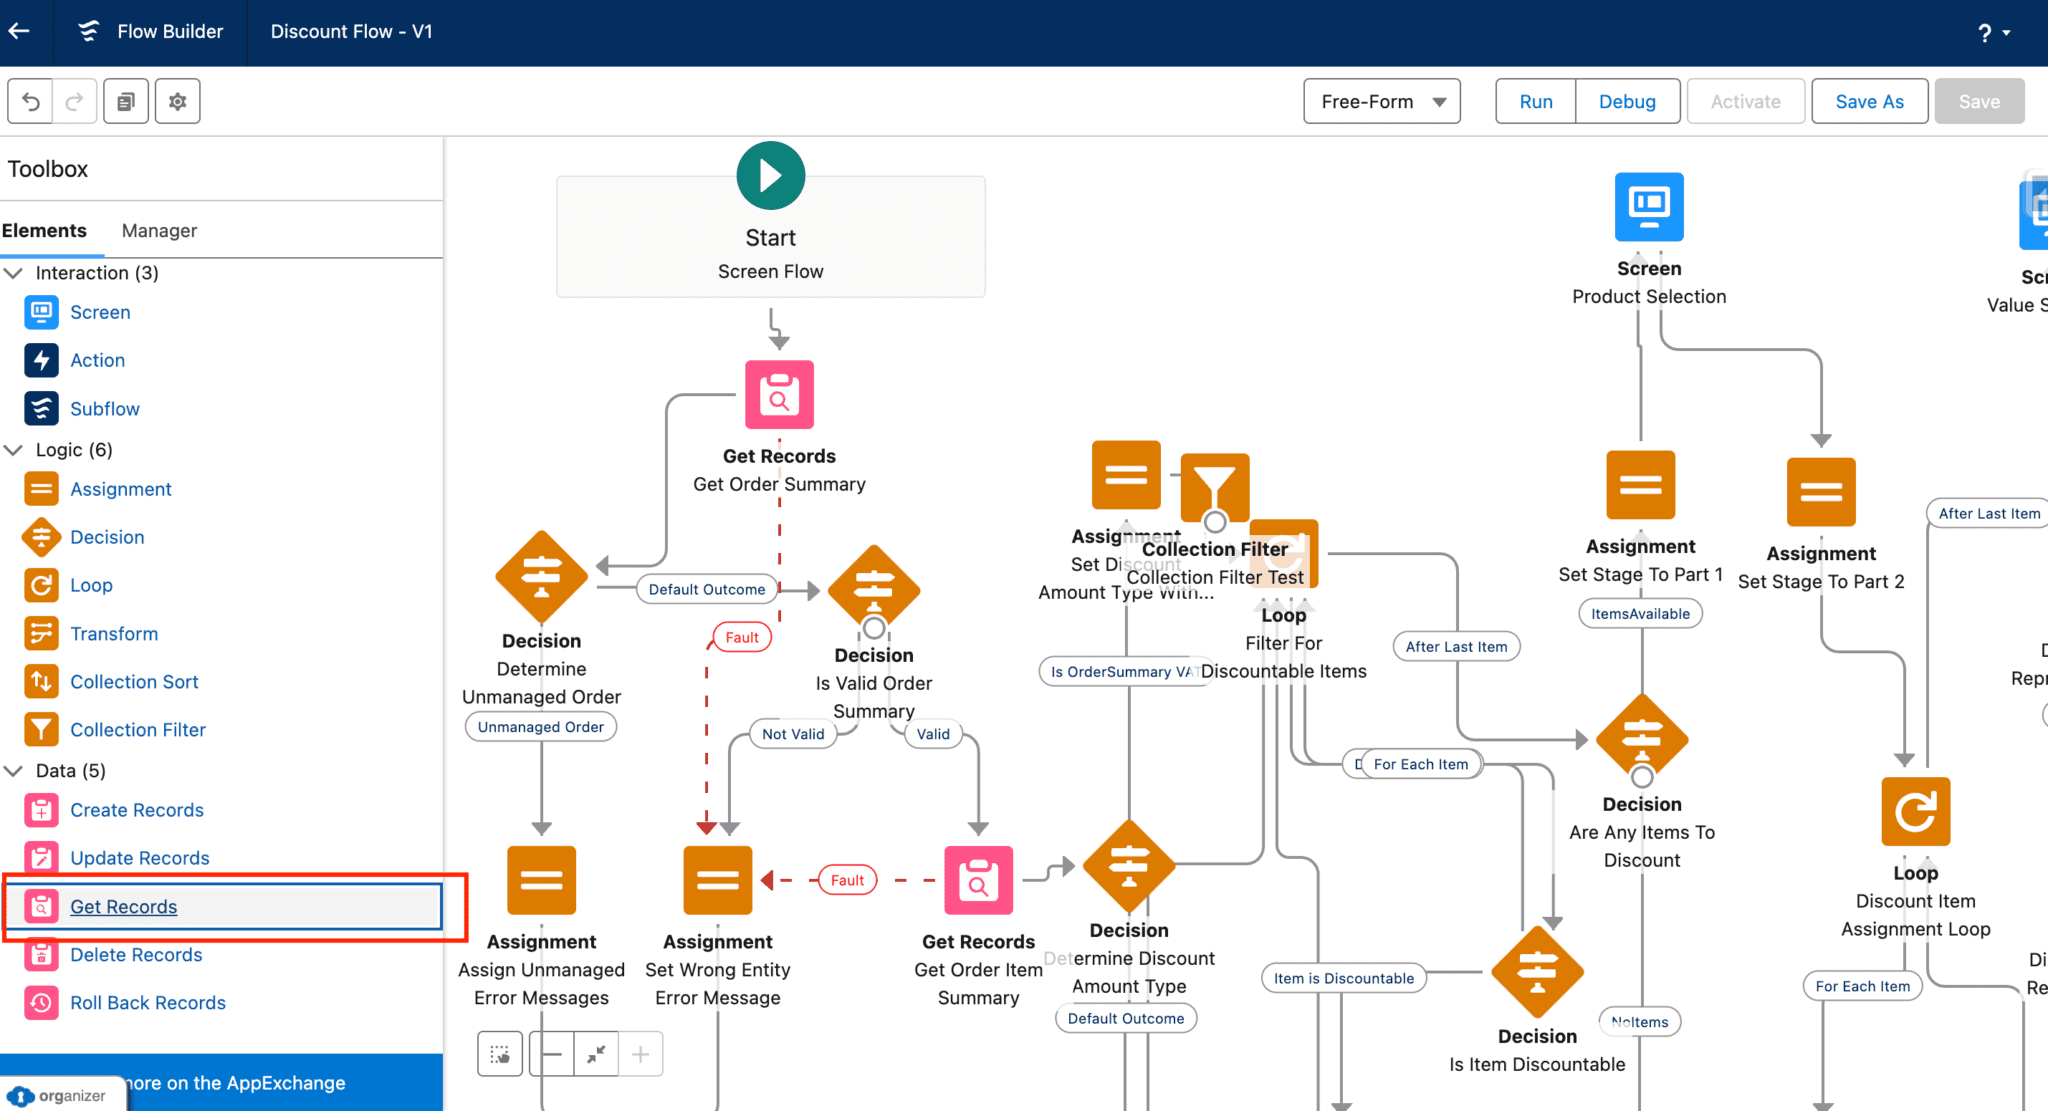Open the Start Screen Flow node
Image resolution: width=2048 pixels, height=1111 pixels.
[x=770, y=236]
